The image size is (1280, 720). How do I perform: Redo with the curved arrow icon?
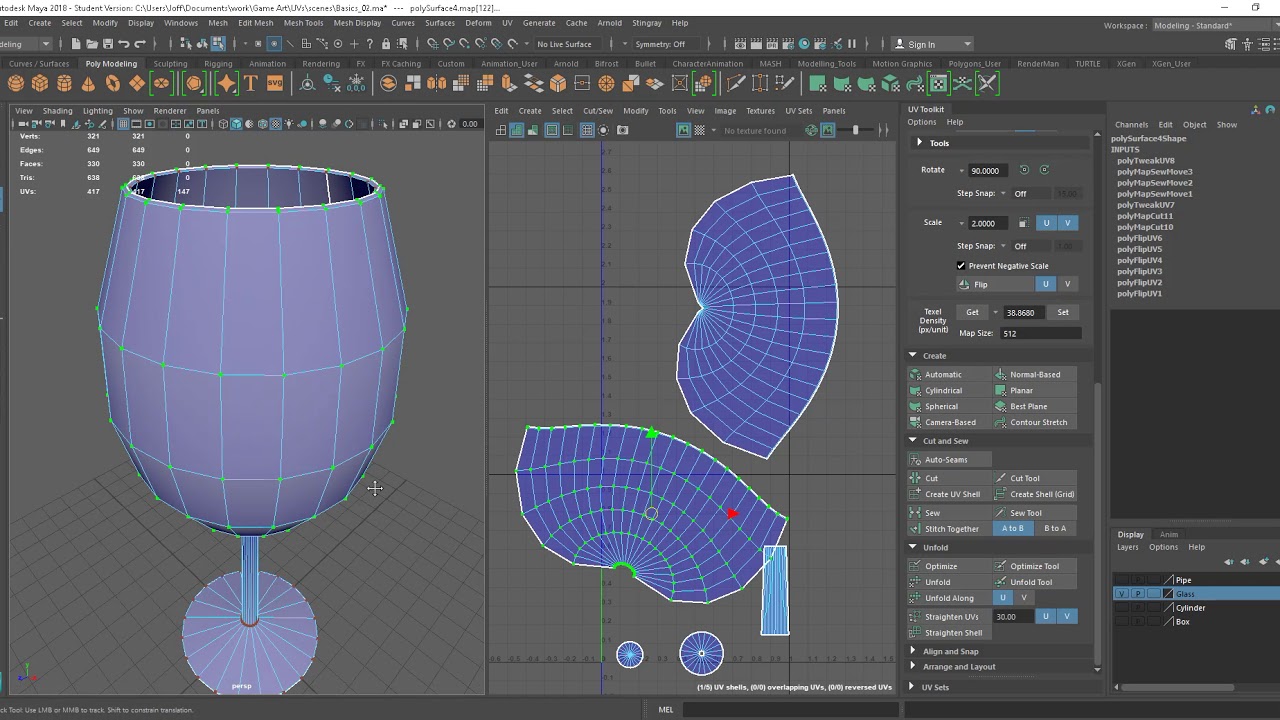139,44
